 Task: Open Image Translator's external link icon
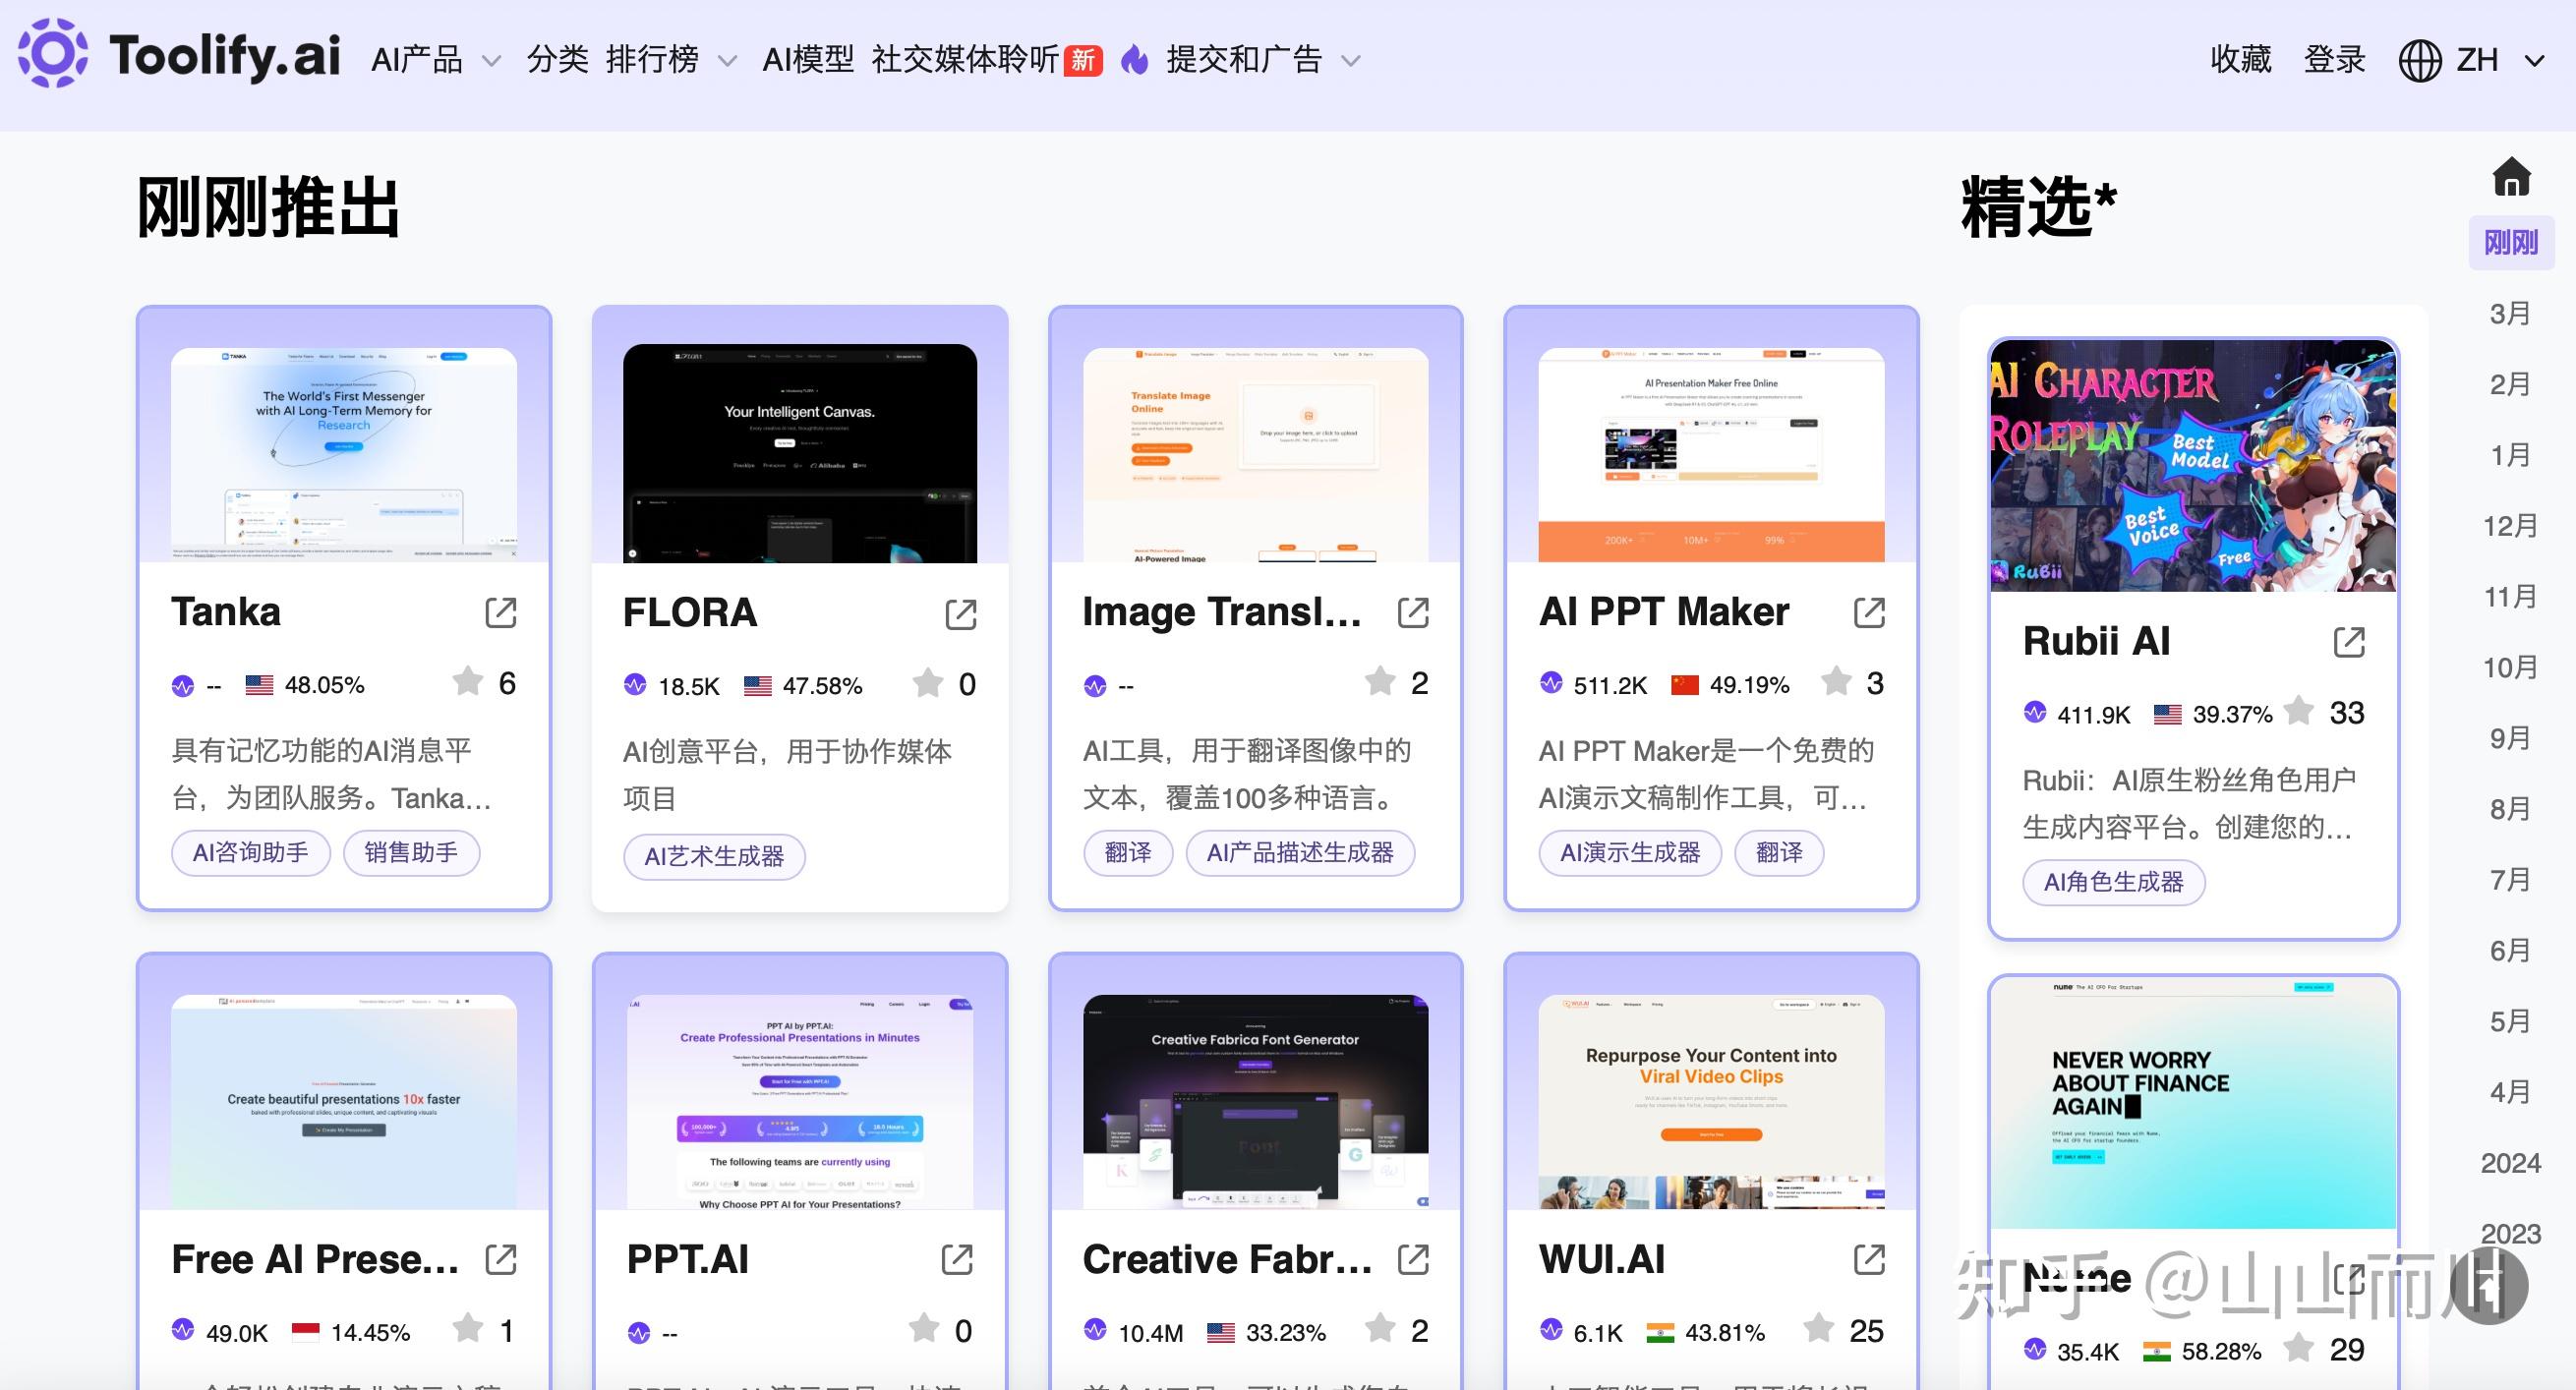tap(1413, 613)
